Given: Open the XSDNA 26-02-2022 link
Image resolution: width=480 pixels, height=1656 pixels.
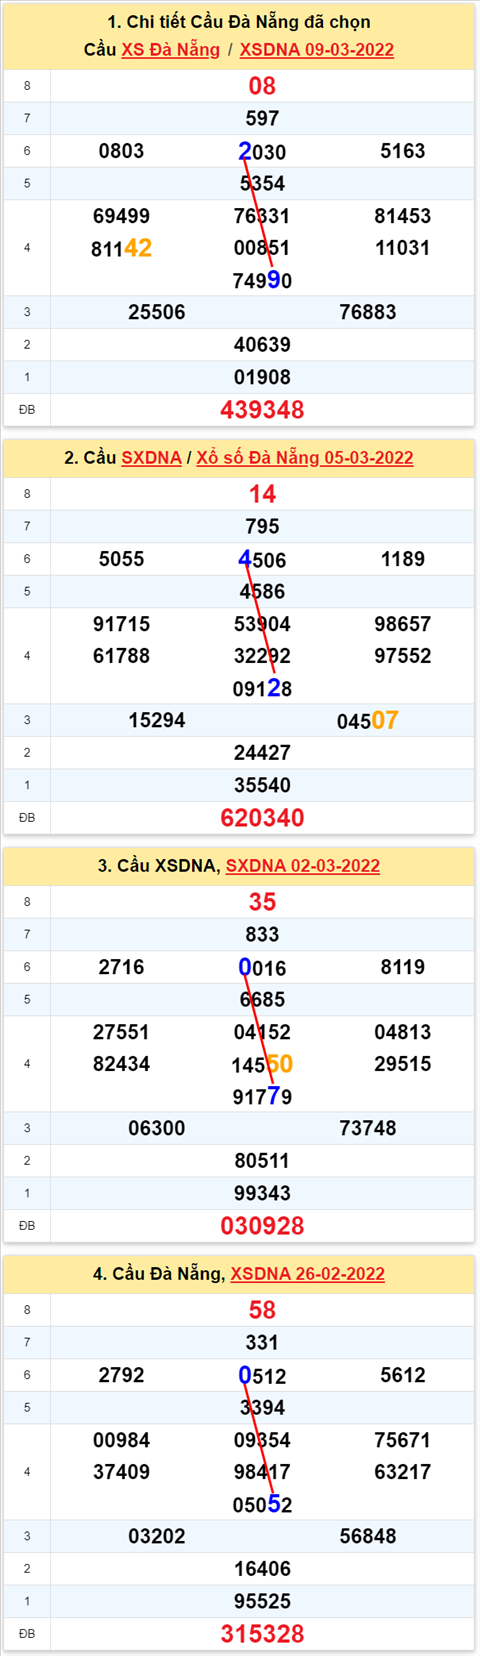Looking at the screenshot, I should (307, 1274).
